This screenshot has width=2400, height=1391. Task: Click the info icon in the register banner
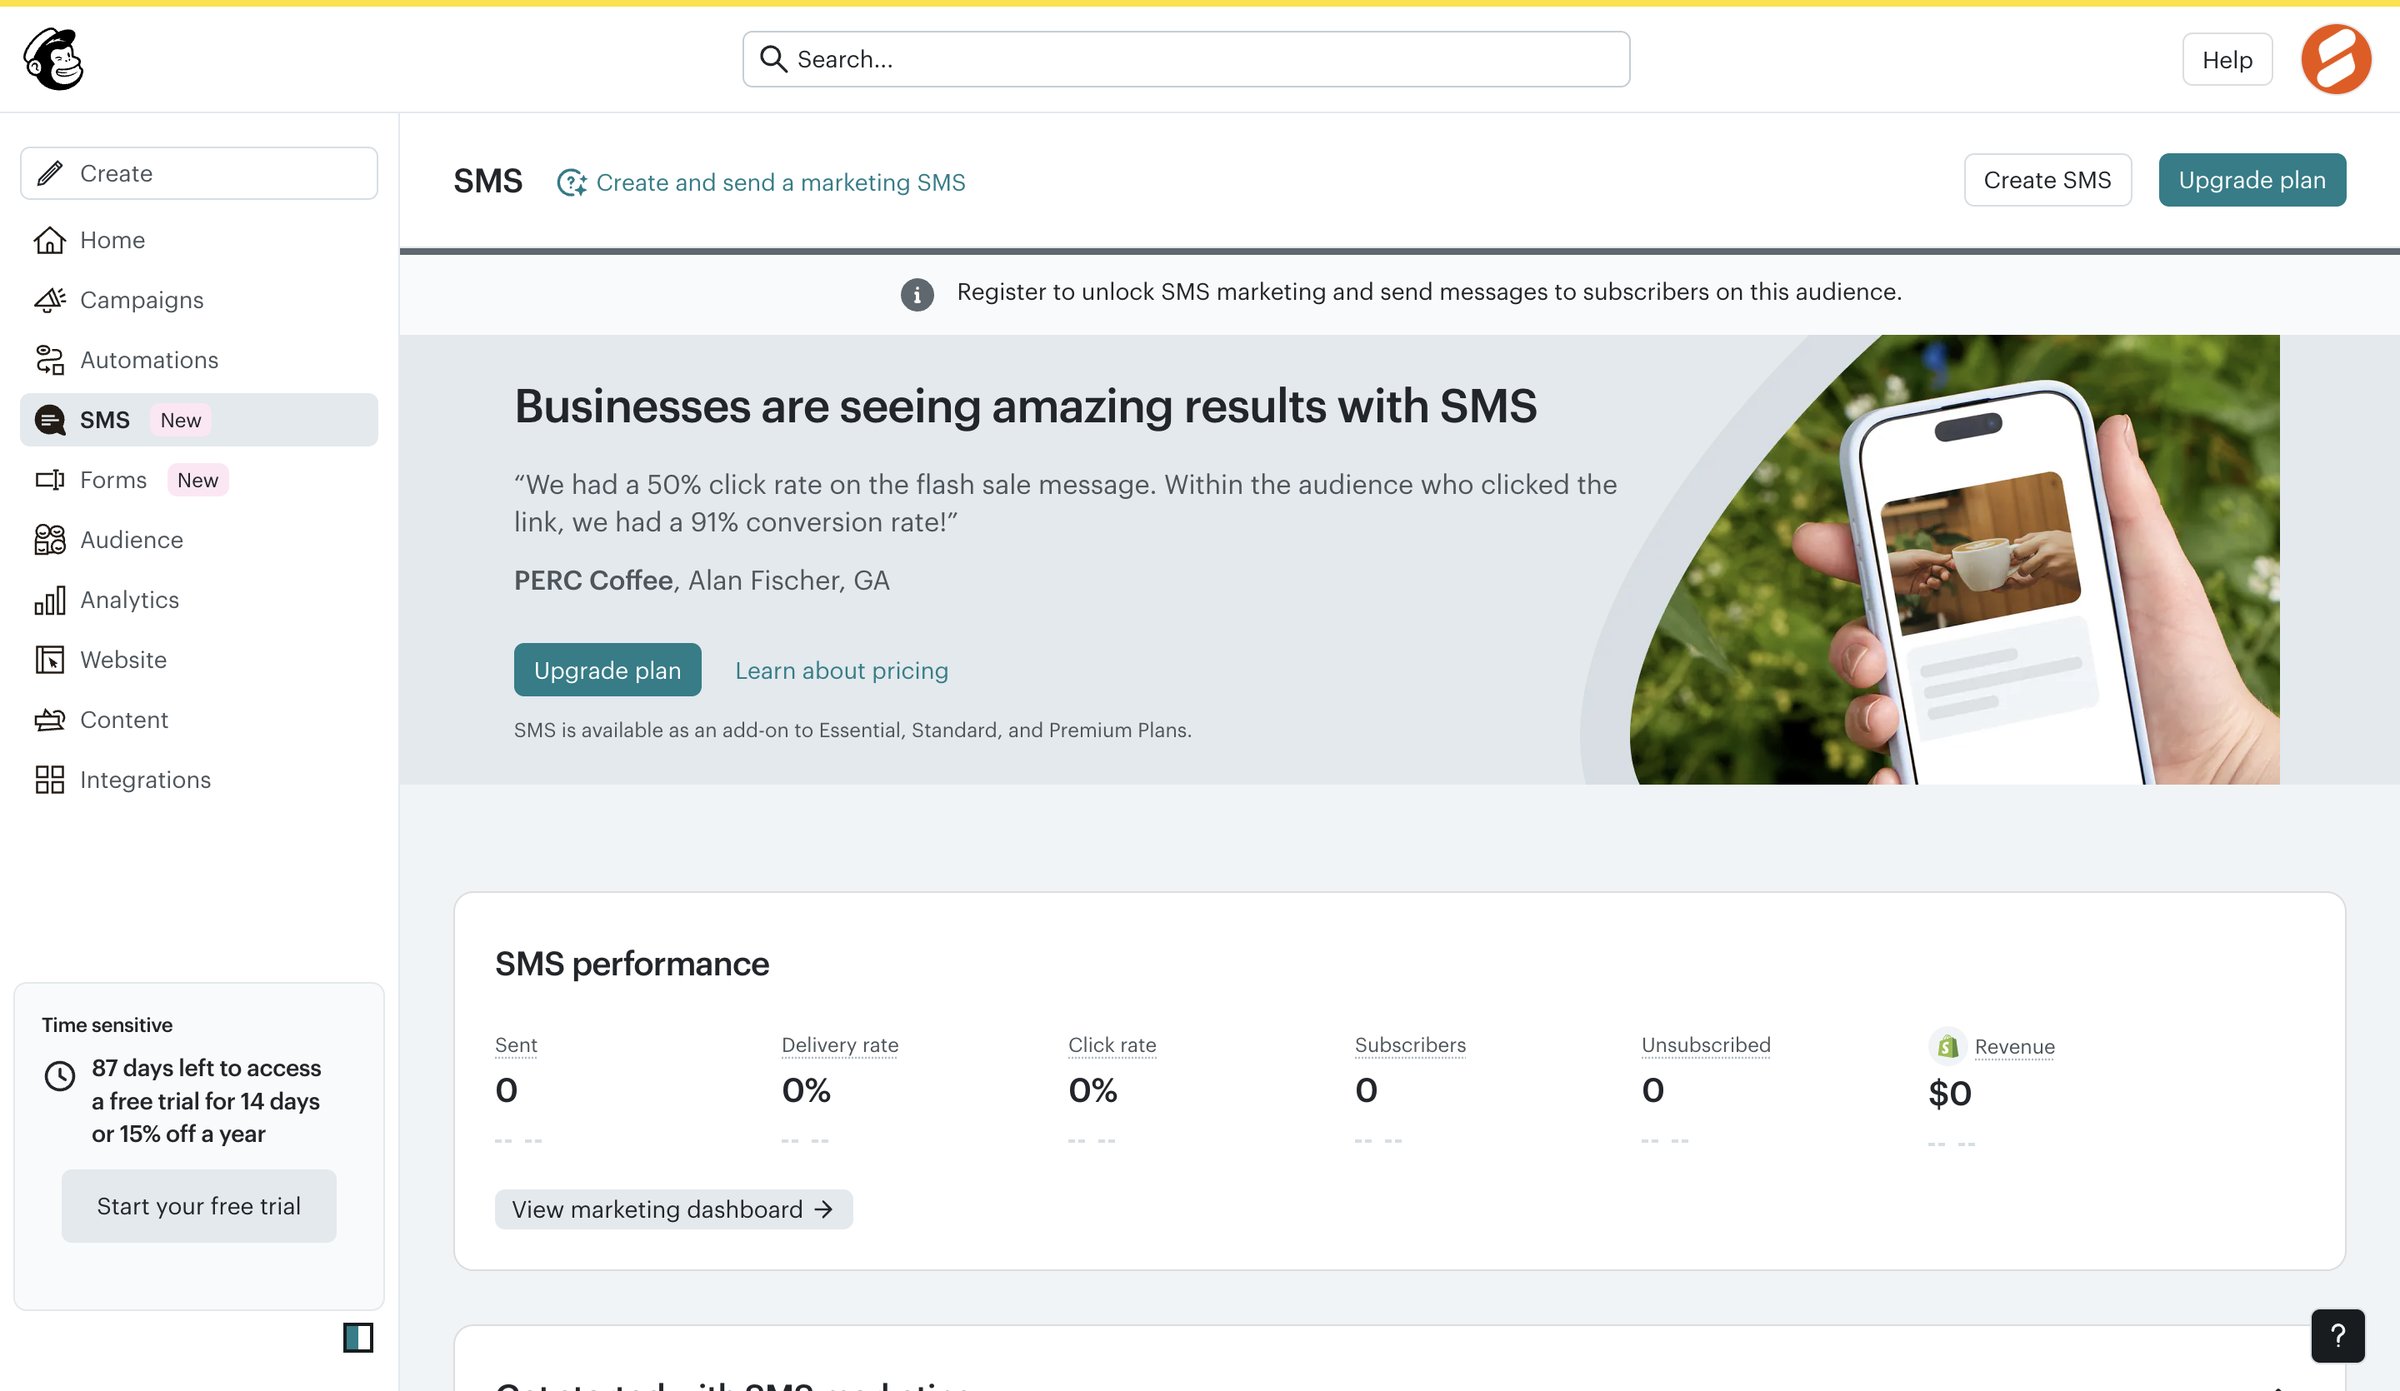click(x=917, y=294)
